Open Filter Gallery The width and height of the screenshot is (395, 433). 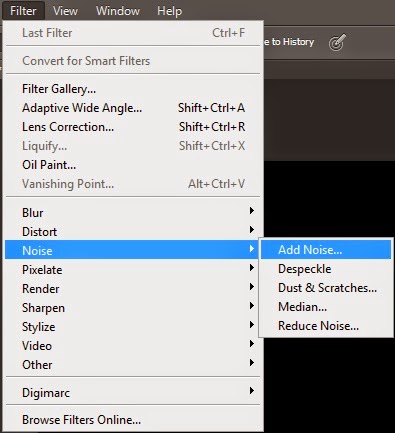pos(132,89)
